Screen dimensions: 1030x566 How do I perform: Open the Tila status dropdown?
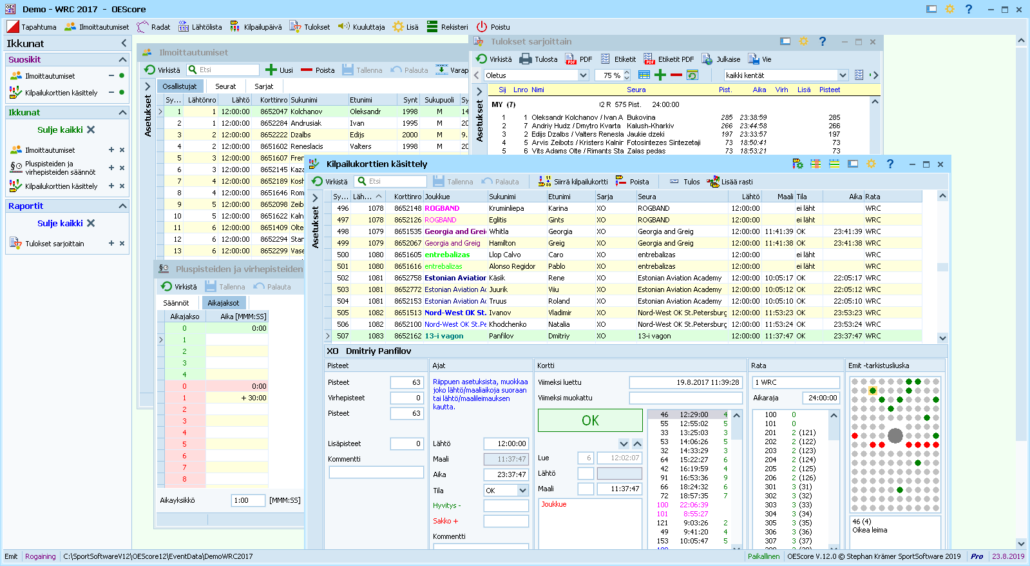click(522, 491)
